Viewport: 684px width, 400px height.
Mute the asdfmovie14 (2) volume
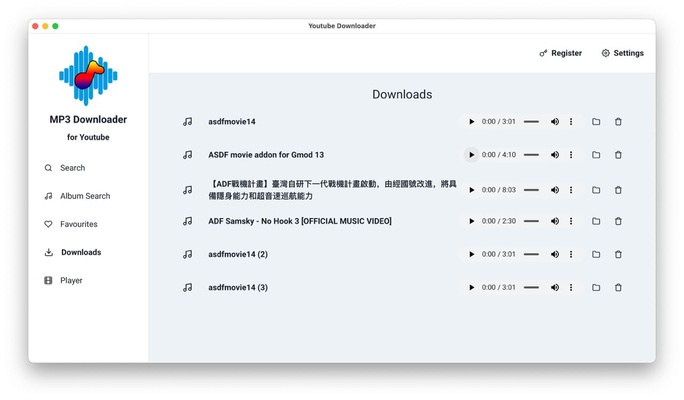coord(554,254)
